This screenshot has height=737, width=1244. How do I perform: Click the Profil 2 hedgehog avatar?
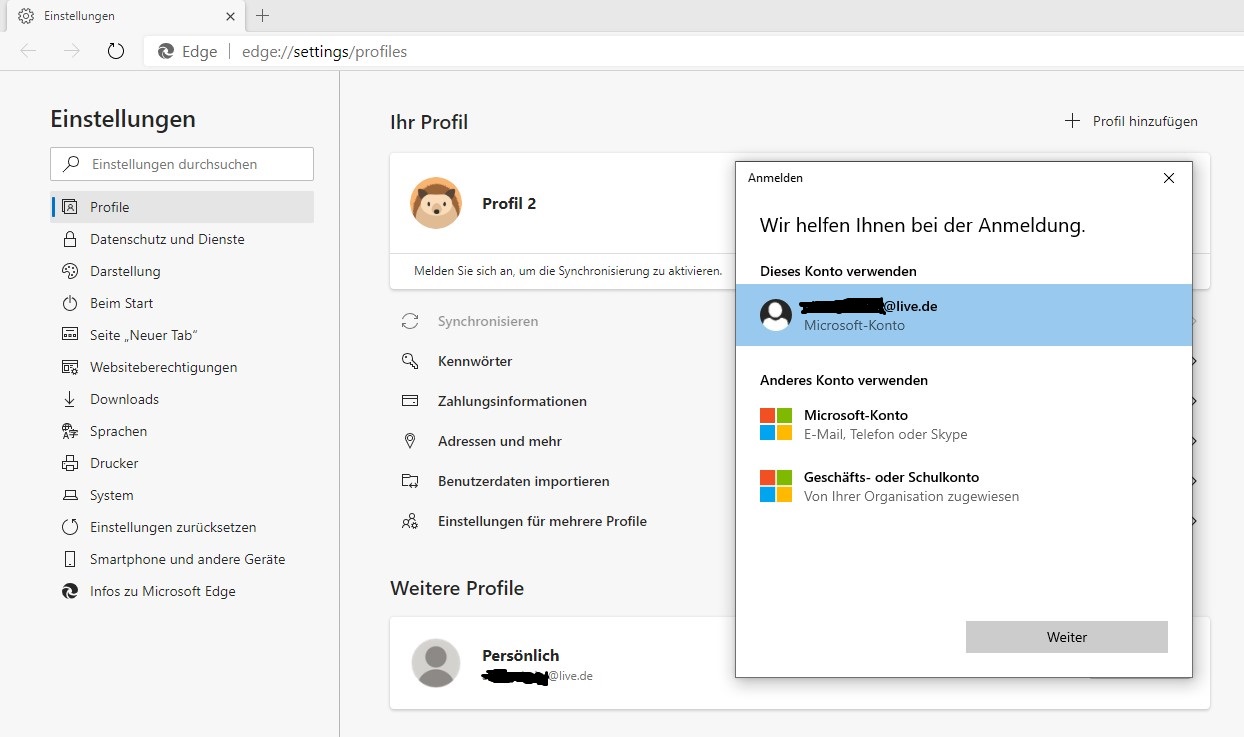point(436,203)
